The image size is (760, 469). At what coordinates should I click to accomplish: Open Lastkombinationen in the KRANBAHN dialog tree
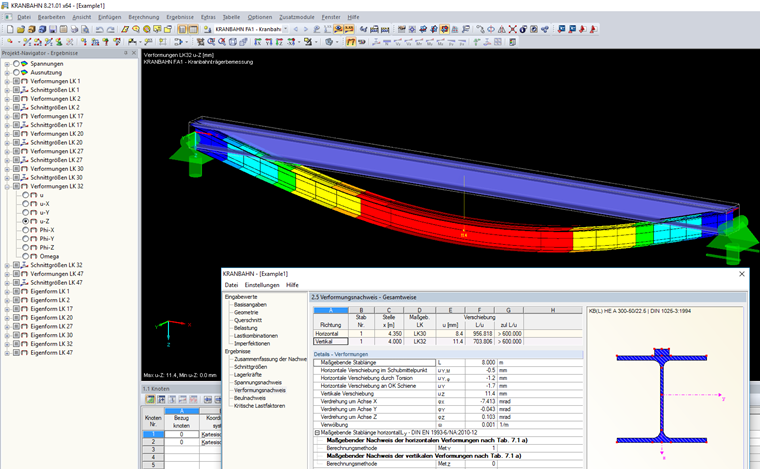[256, 336]
